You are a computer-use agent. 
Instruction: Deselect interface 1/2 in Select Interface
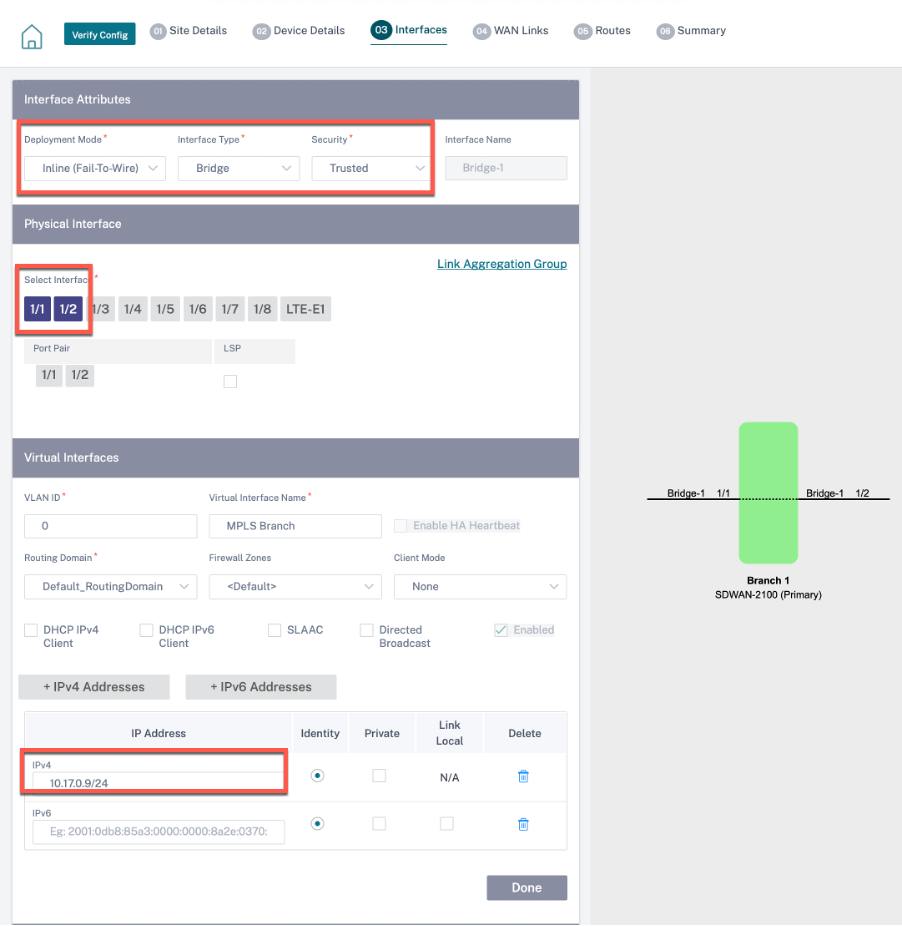point(69,309)
